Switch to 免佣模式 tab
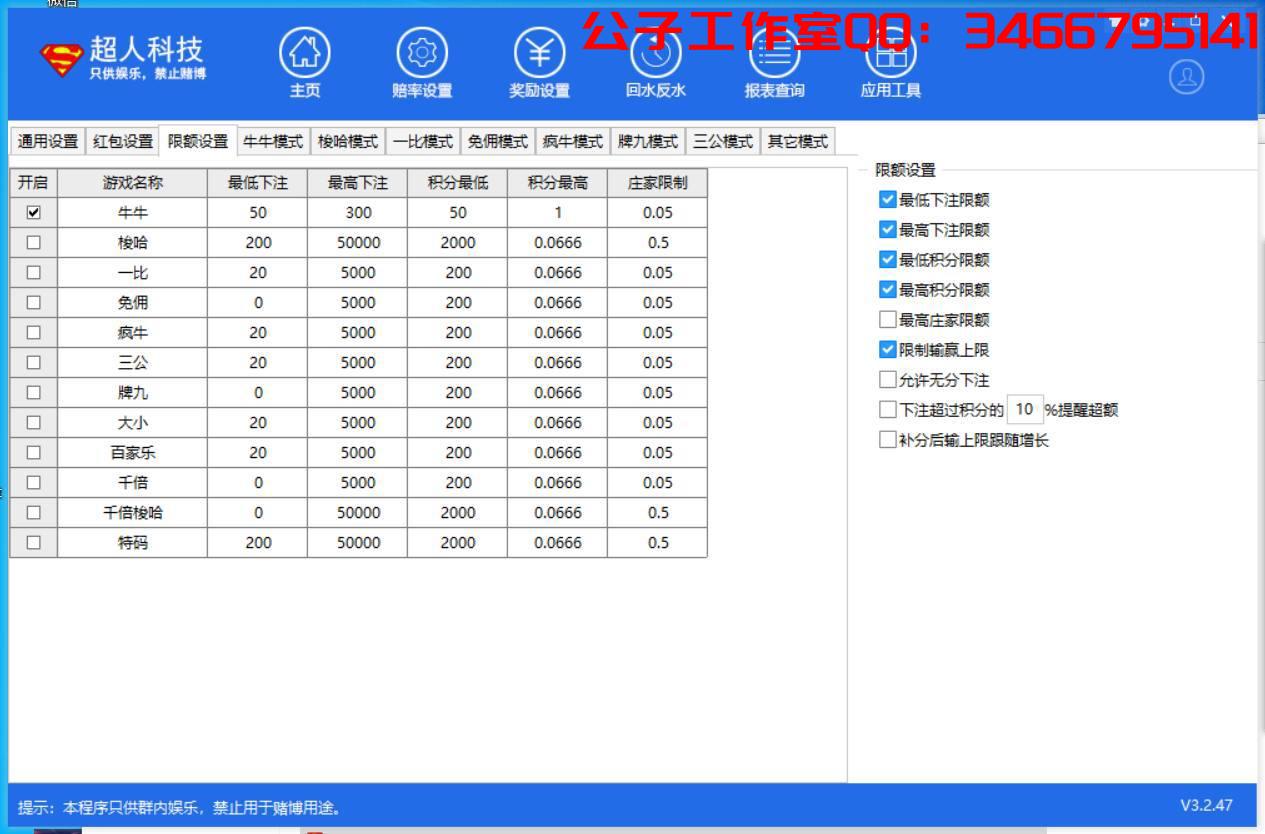The width and height of the screenshot is (1265, 834). pos(498,141)
